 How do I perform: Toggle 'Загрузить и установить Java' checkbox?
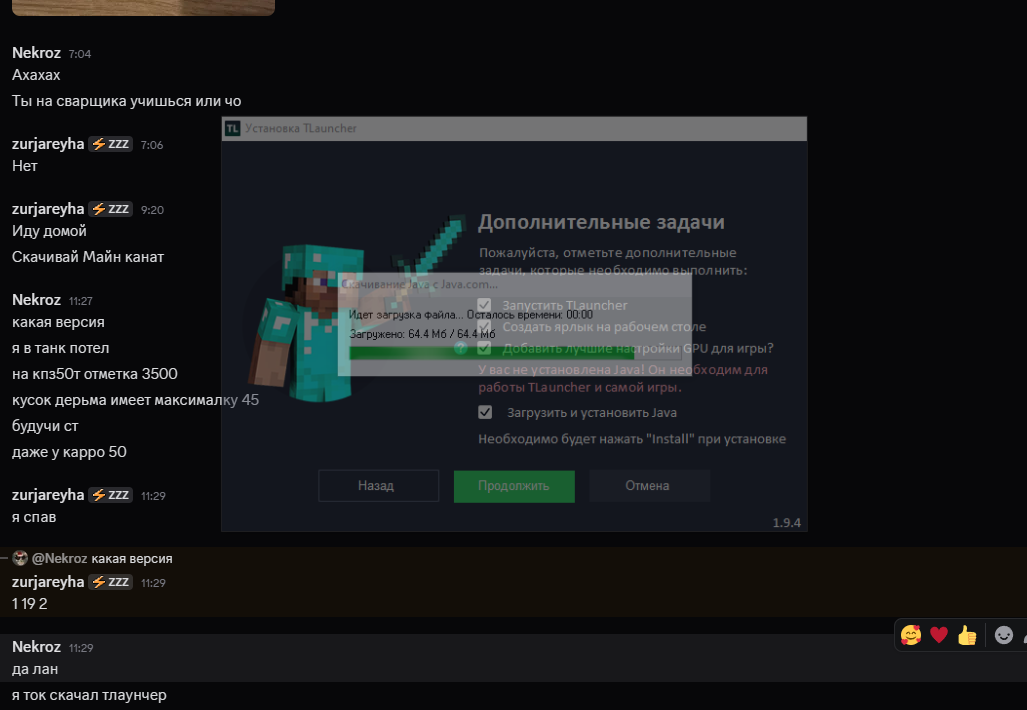coord(485,412)
